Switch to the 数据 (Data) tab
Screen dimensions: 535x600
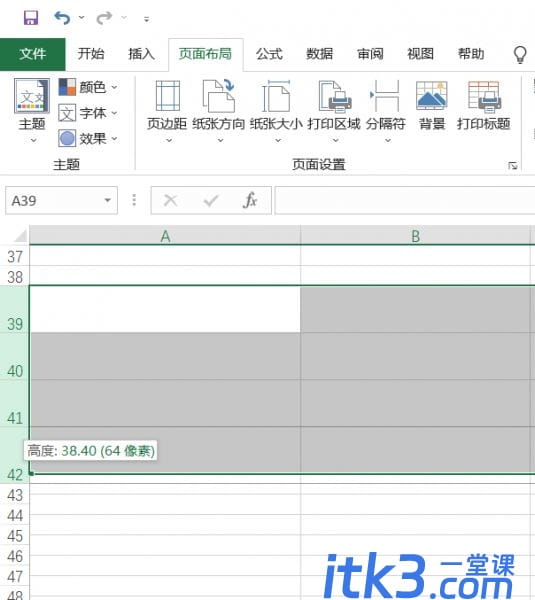[x=320, y=54]
